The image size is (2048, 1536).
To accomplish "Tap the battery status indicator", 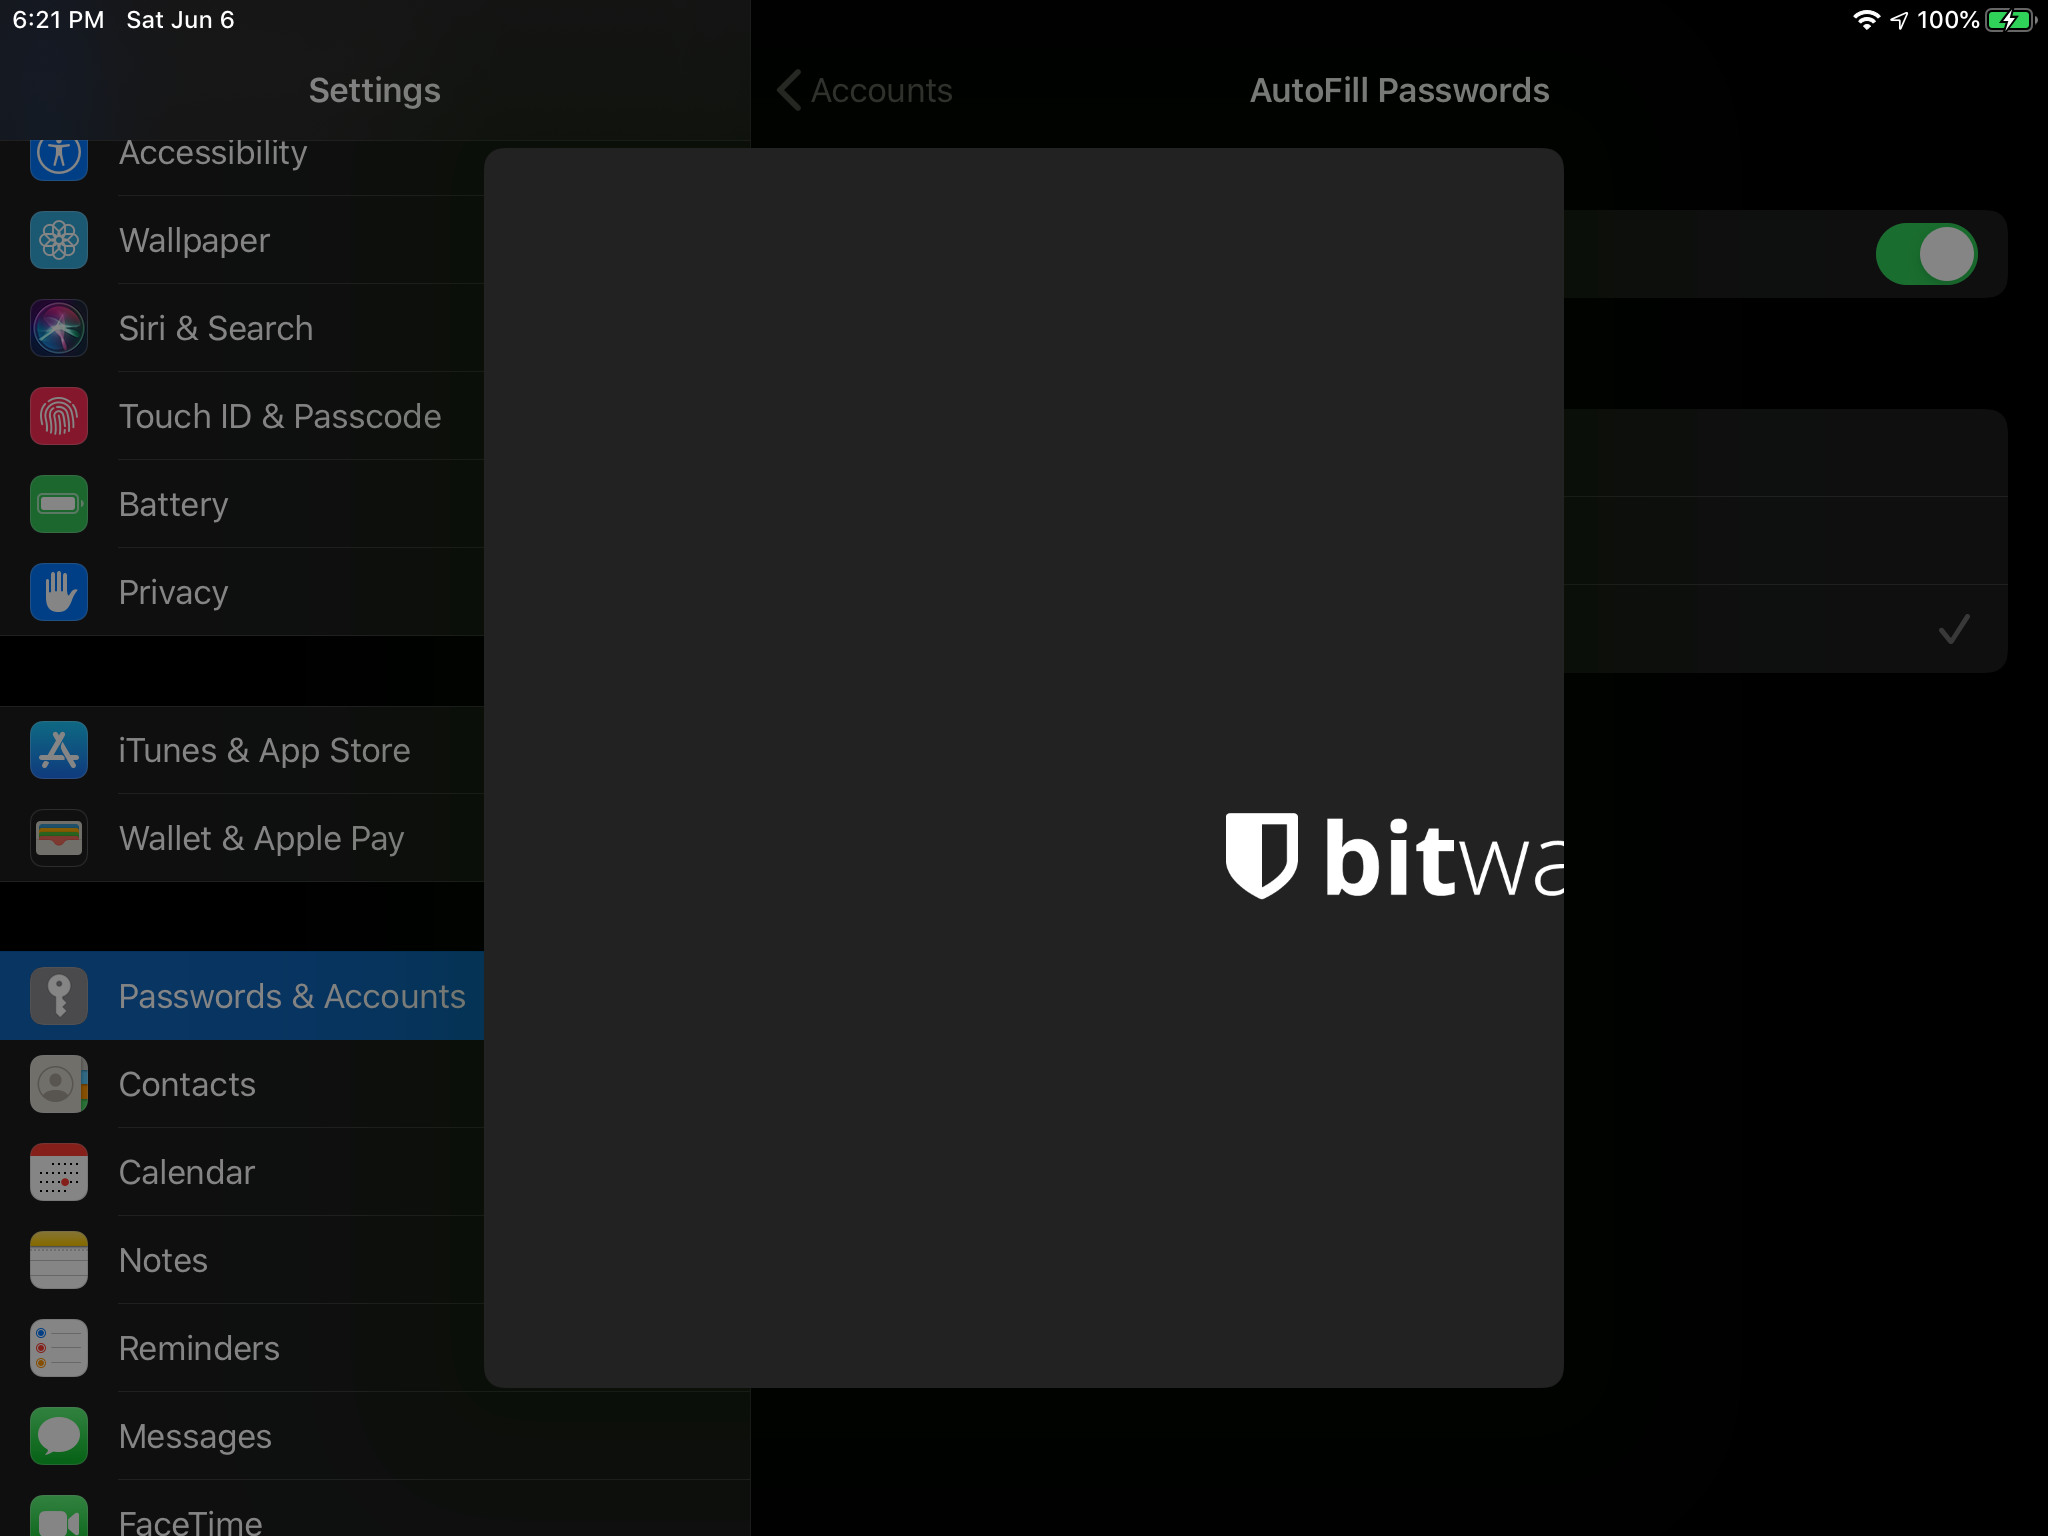I will pyautogui.click(x=2010, y=20).
